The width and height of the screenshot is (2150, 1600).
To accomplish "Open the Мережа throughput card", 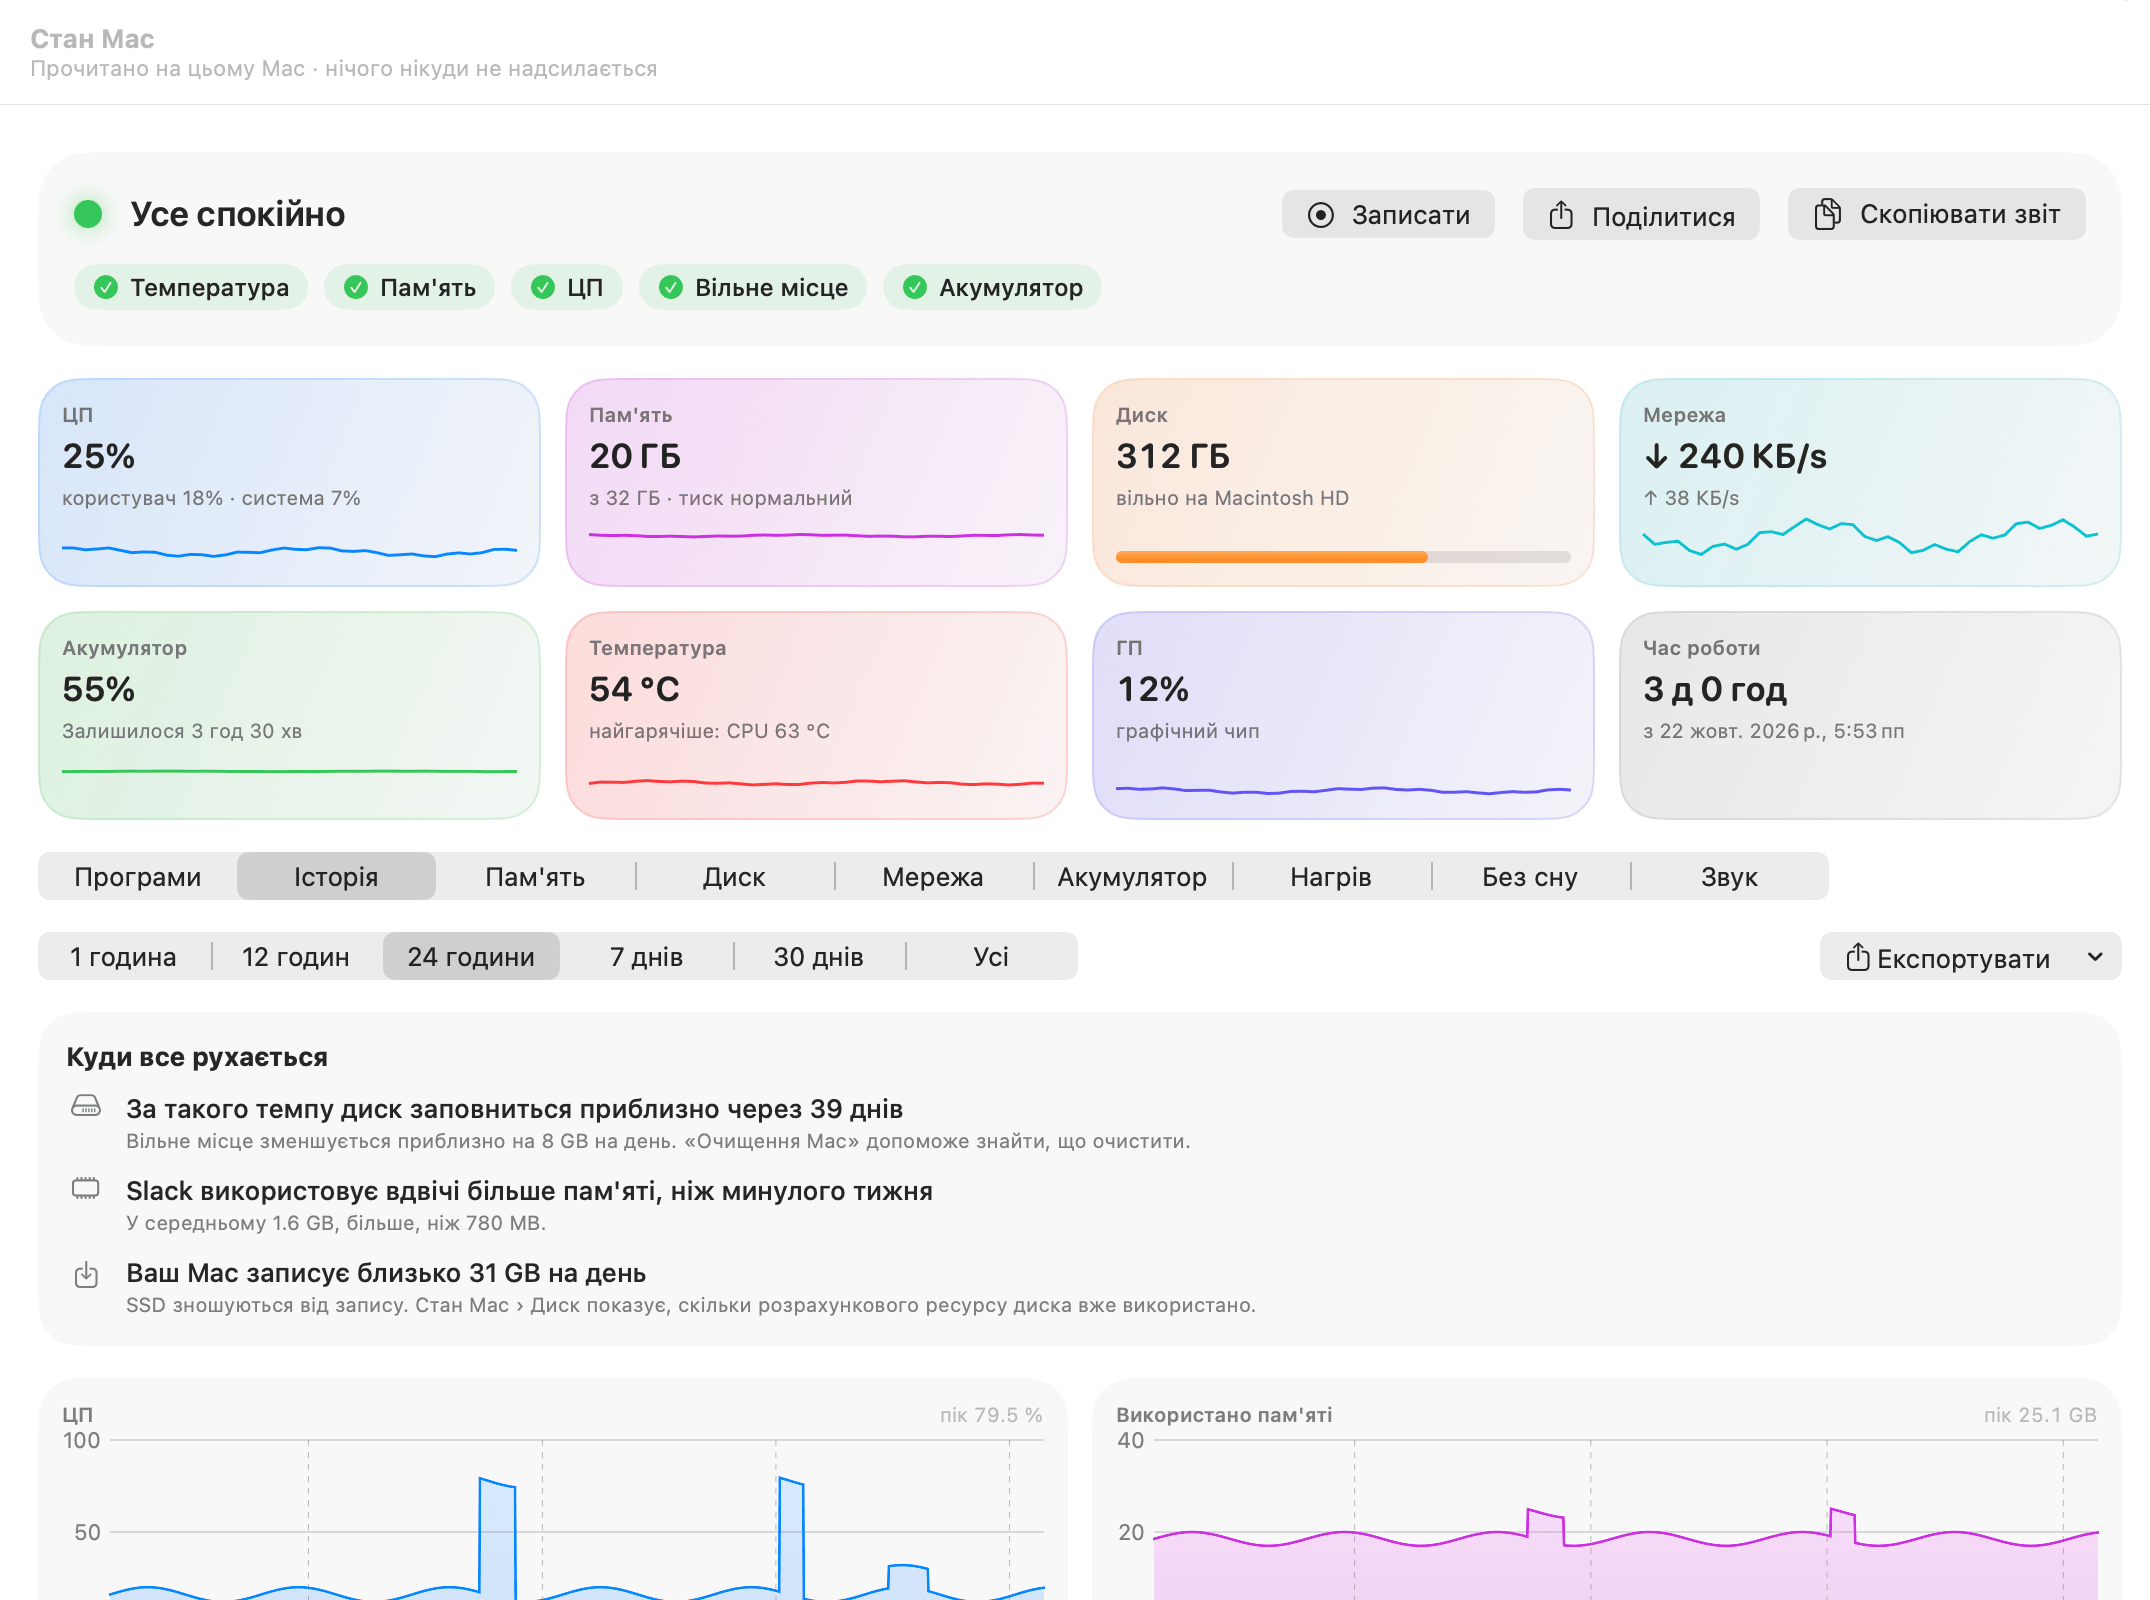I will (x=1870, y=482).
